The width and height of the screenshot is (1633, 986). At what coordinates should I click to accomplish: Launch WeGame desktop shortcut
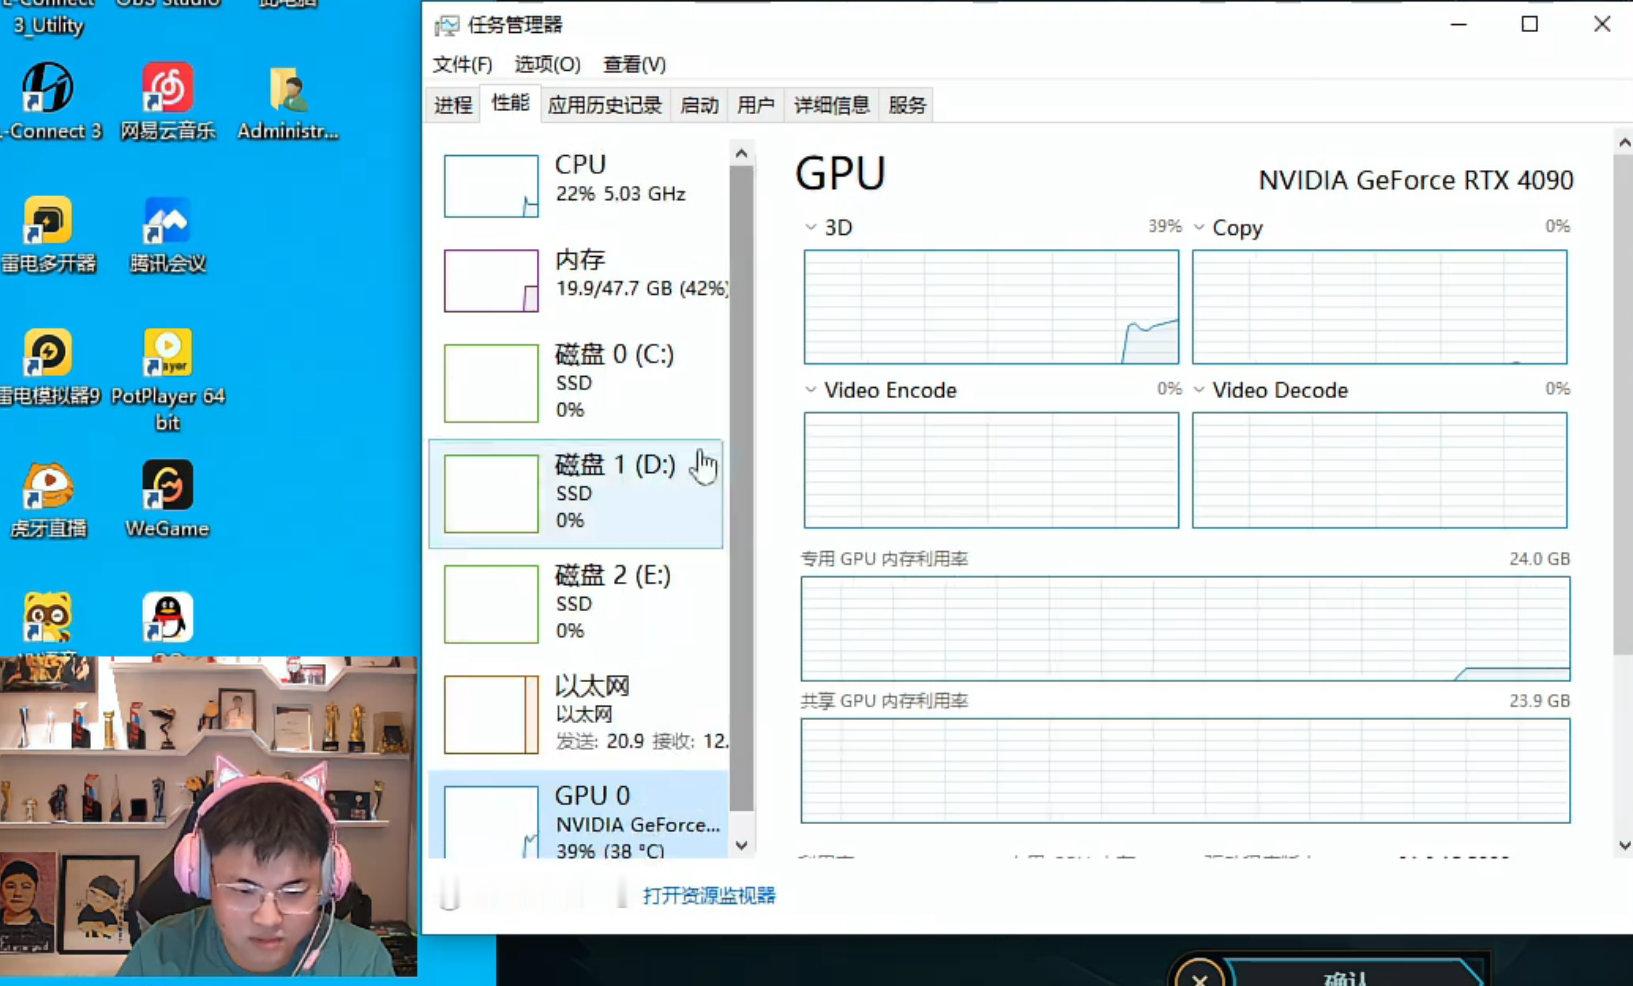[x=167, y=500]
